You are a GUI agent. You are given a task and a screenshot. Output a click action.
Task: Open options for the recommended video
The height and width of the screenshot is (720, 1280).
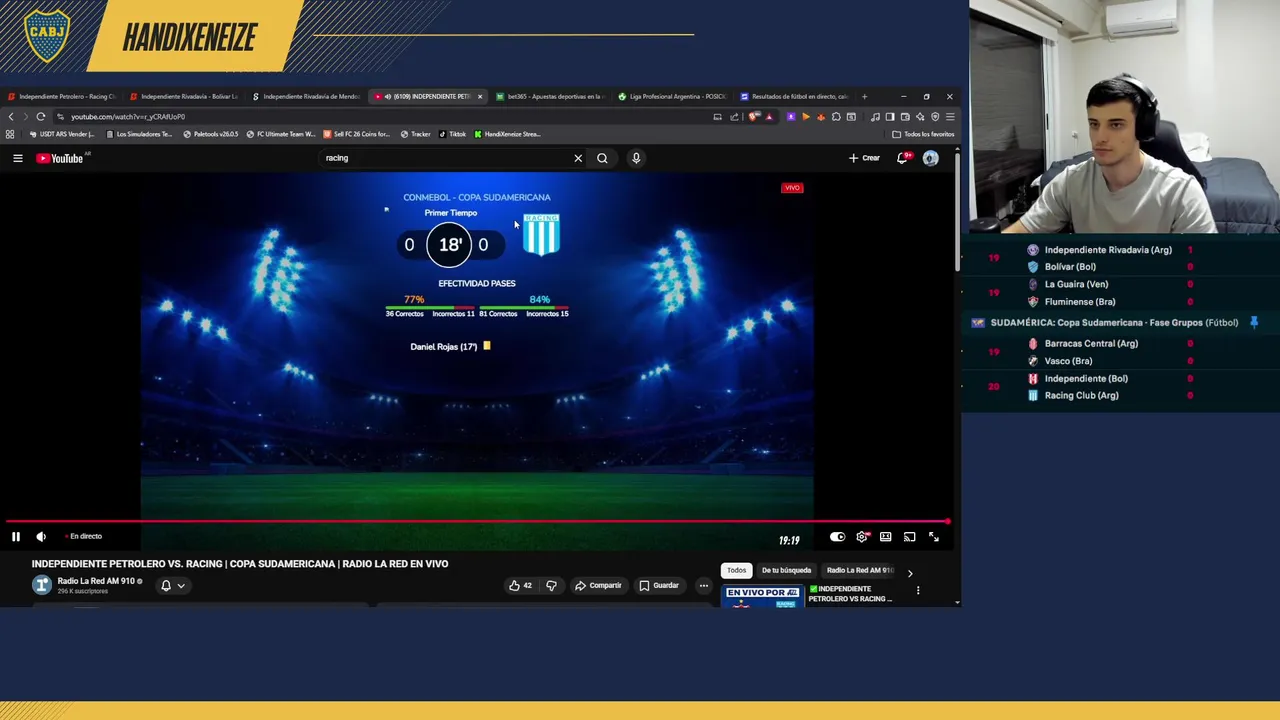pos(918,591)
